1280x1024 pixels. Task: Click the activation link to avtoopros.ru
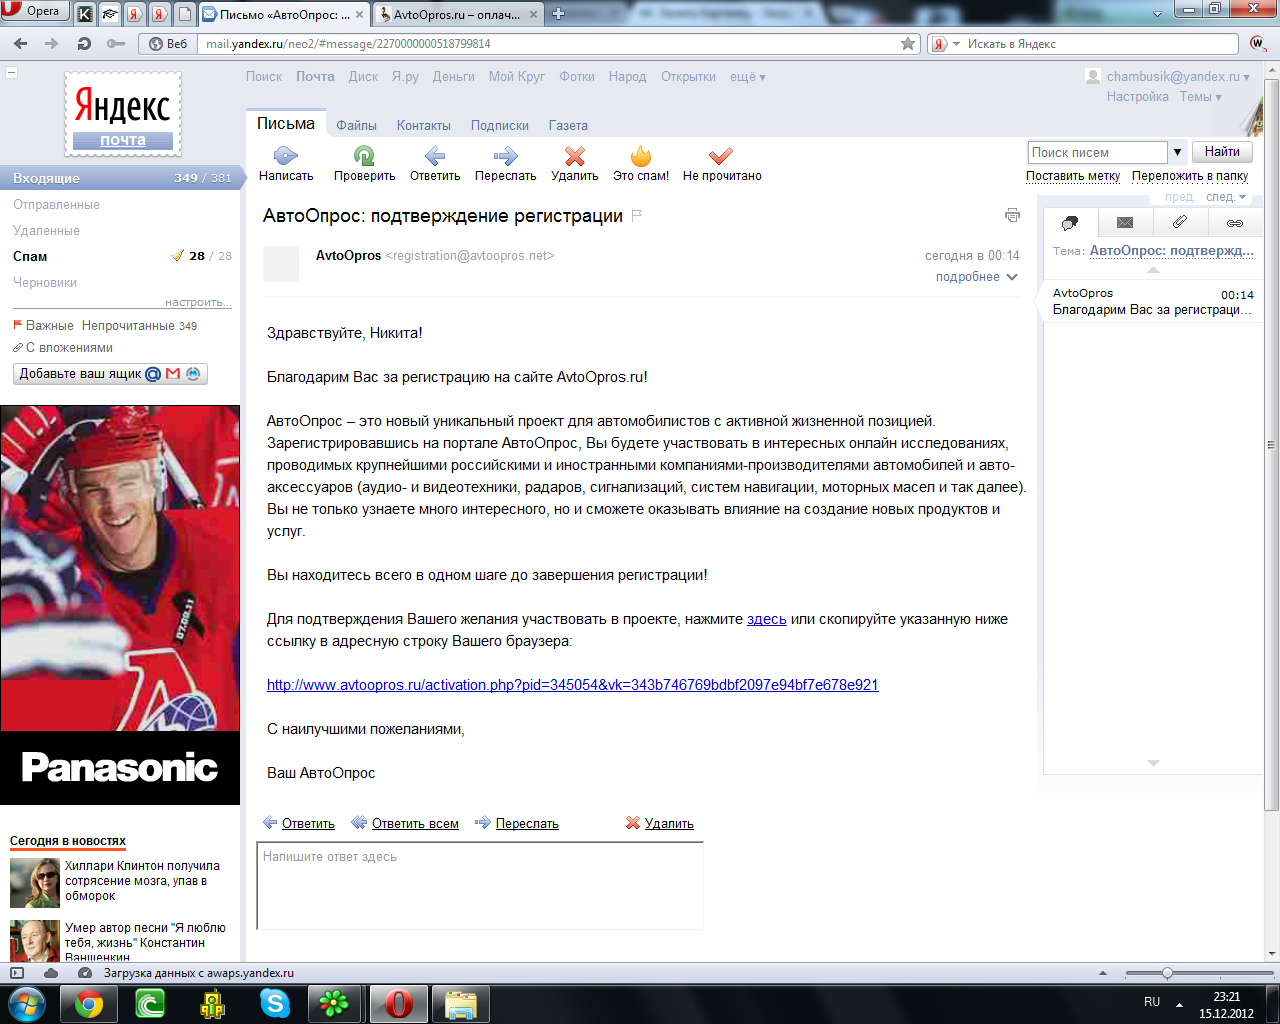(572, 685)
